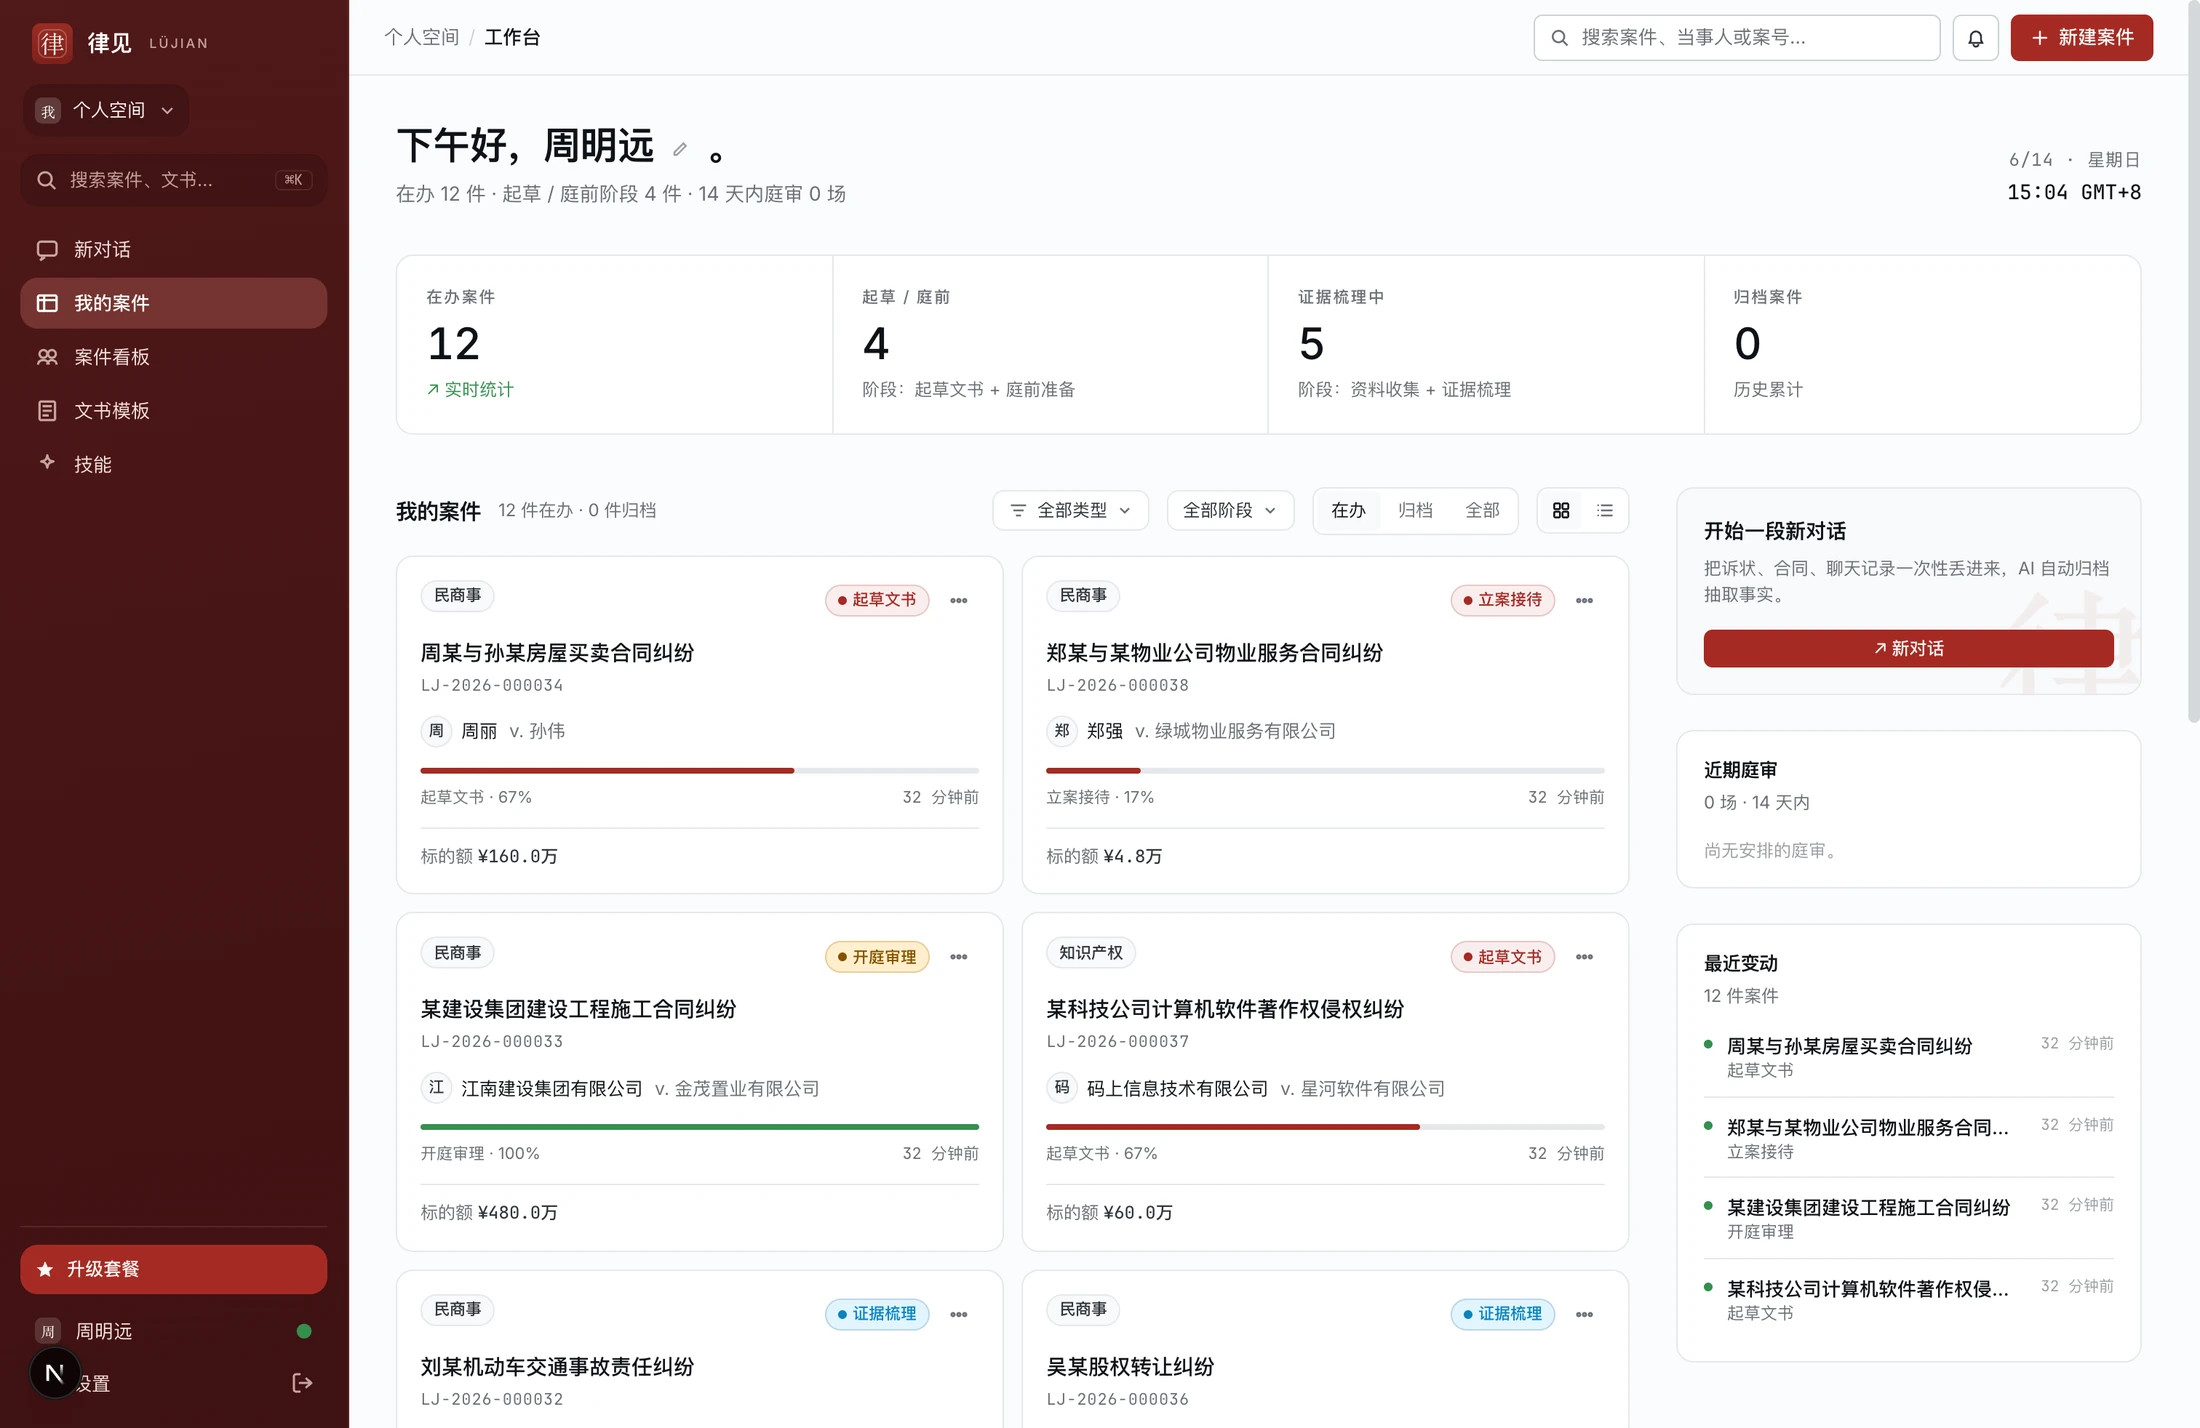Open more options for 周某与孙某房屋买卖合同纠纷
The width and height of the screenshot is (2200, 1428).
click(959, 600)
